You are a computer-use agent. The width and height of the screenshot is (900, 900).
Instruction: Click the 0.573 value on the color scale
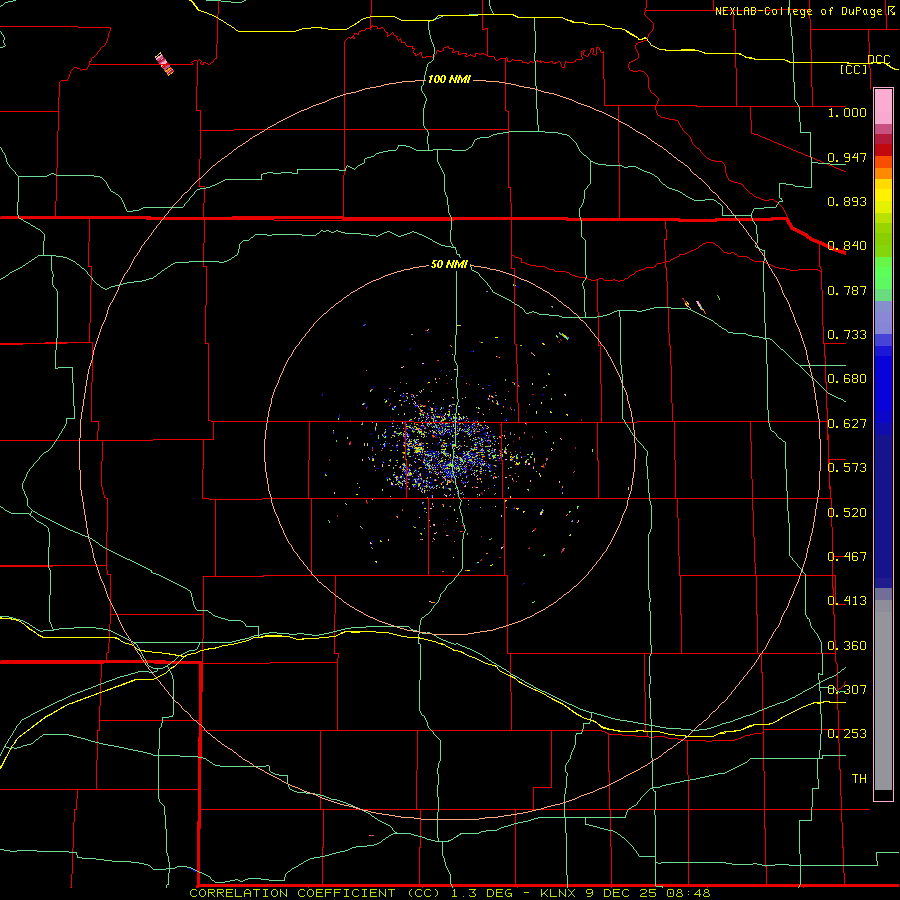pyautogui.click(x=847, y=468)
